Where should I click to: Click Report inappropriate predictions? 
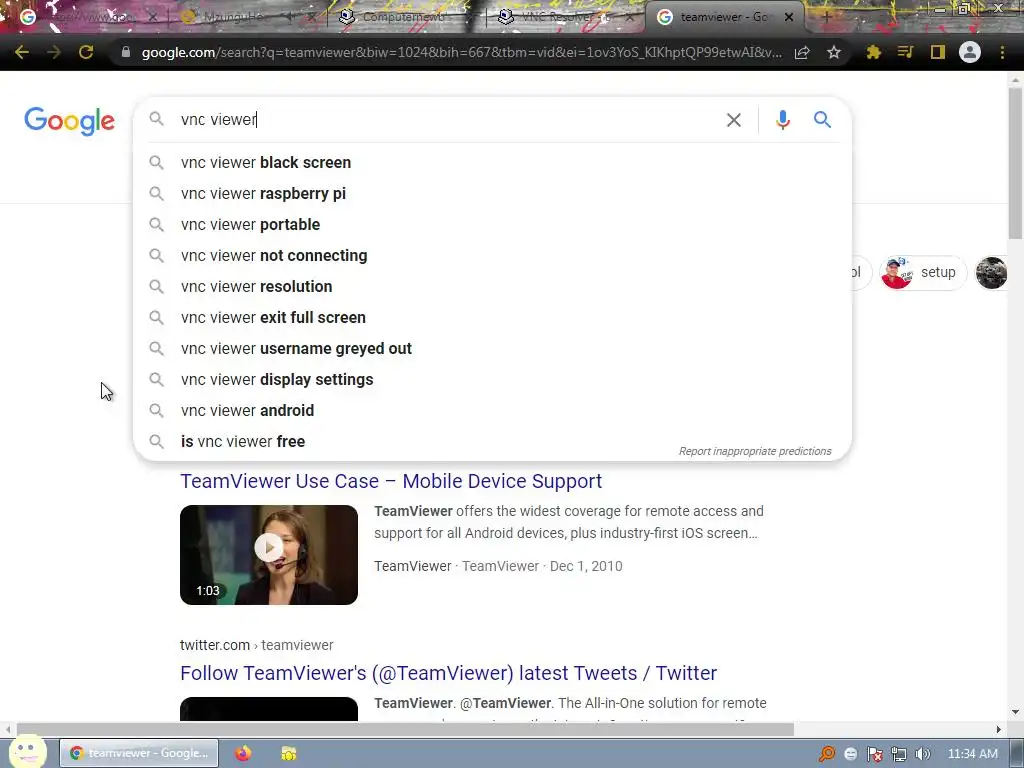(x=755, y=451)
